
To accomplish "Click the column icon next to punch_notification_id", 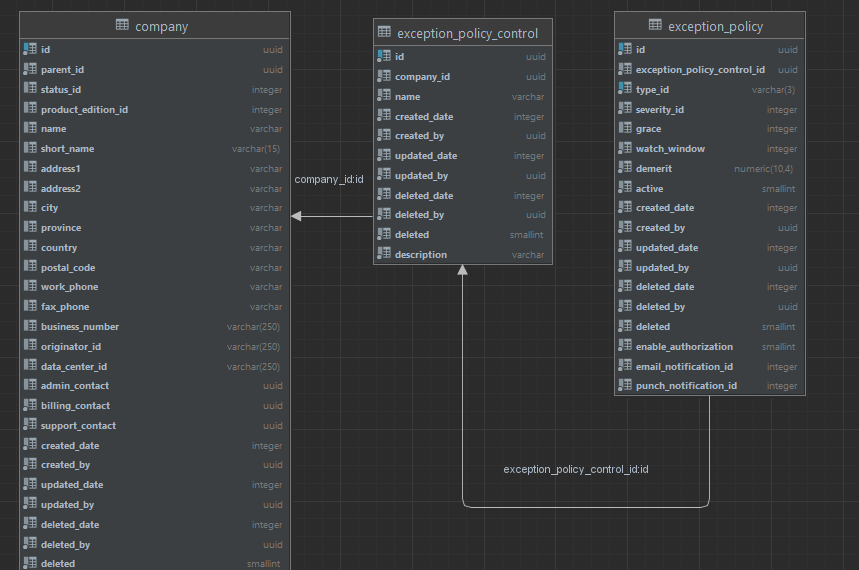I will point(625,386).
